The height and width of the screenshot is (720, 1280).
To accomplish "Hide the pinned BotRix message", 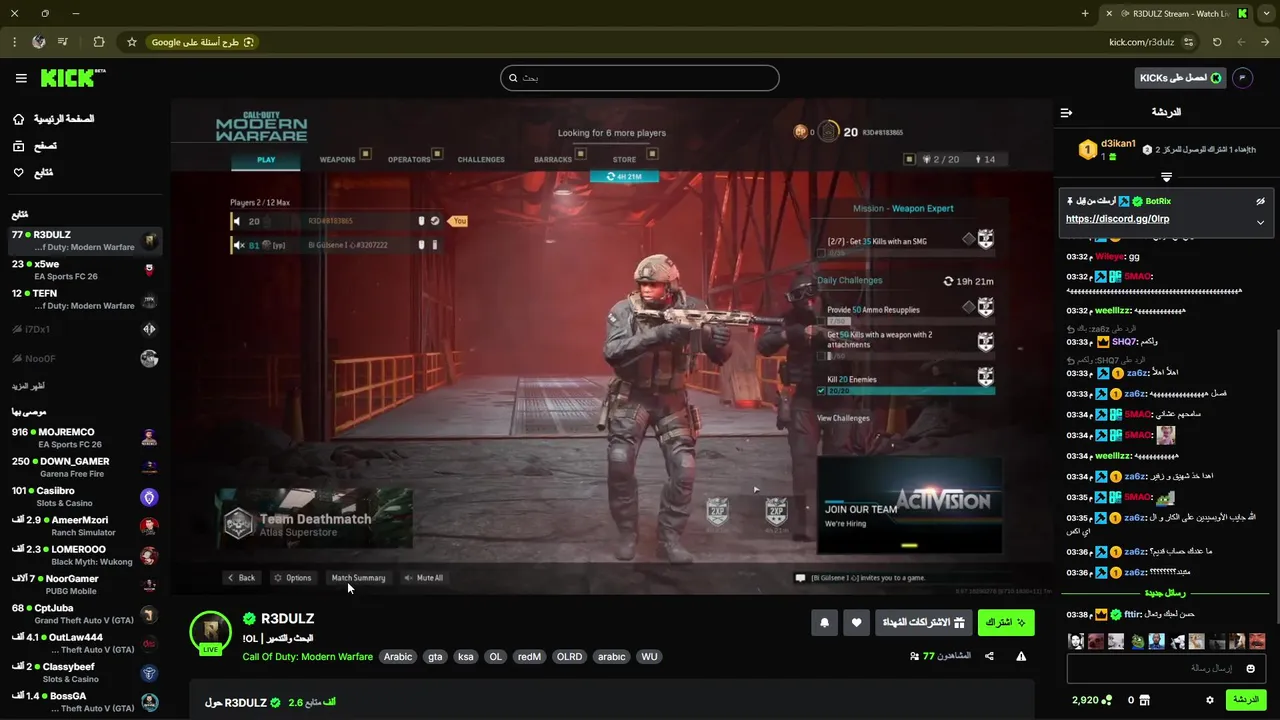I will [1260, 201].
